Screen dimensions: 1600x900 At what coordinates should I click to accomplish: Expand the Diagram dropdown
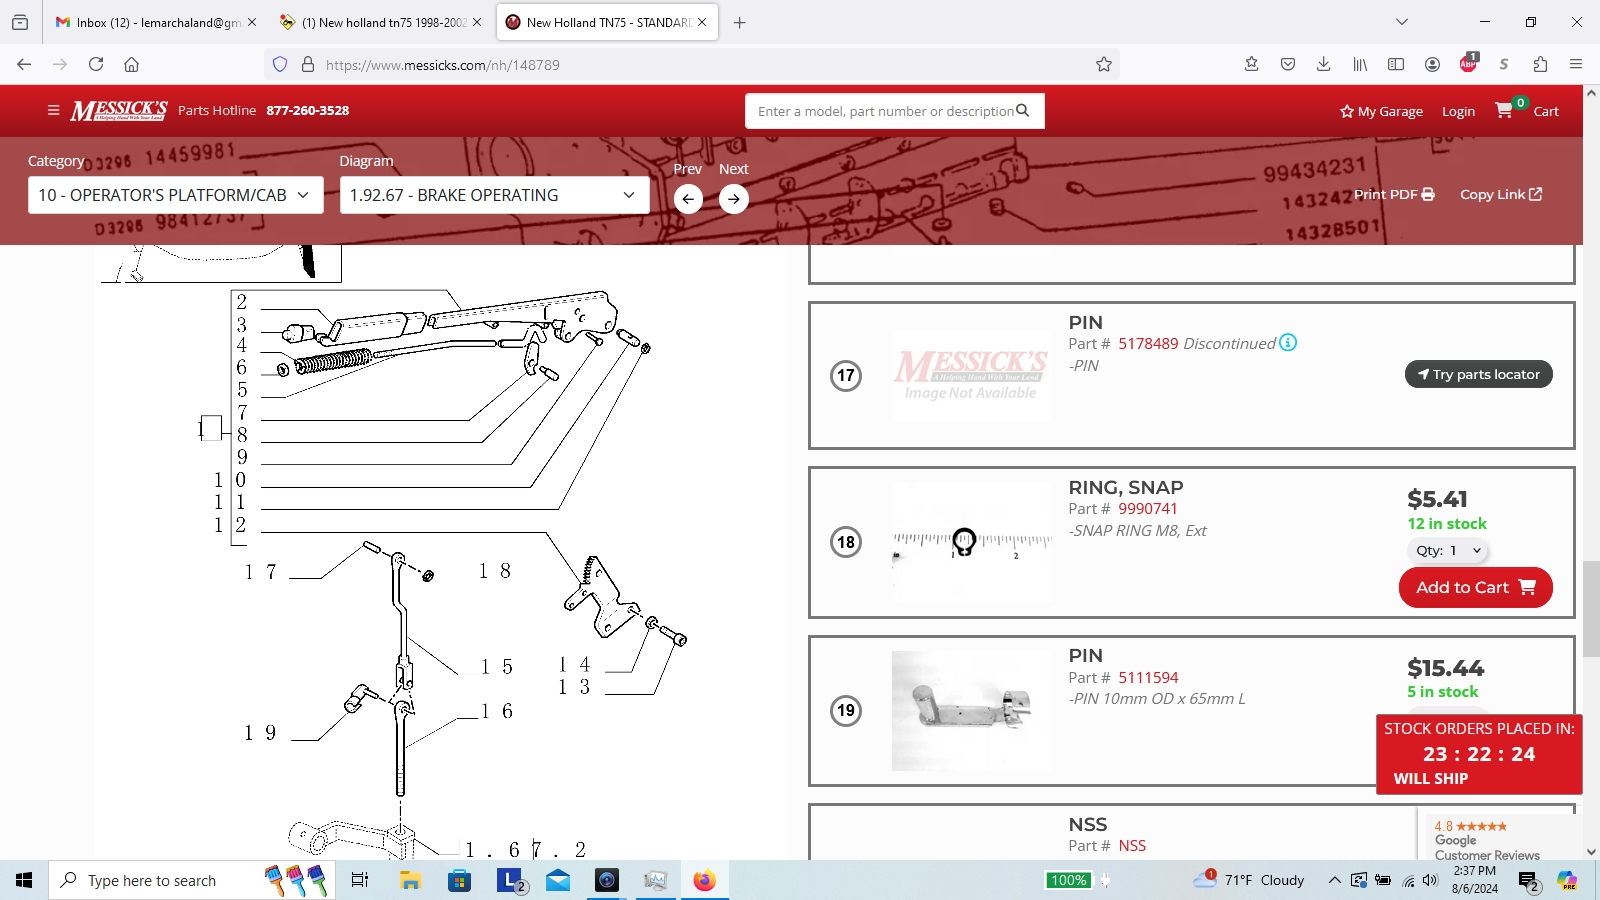pos(494,196)
